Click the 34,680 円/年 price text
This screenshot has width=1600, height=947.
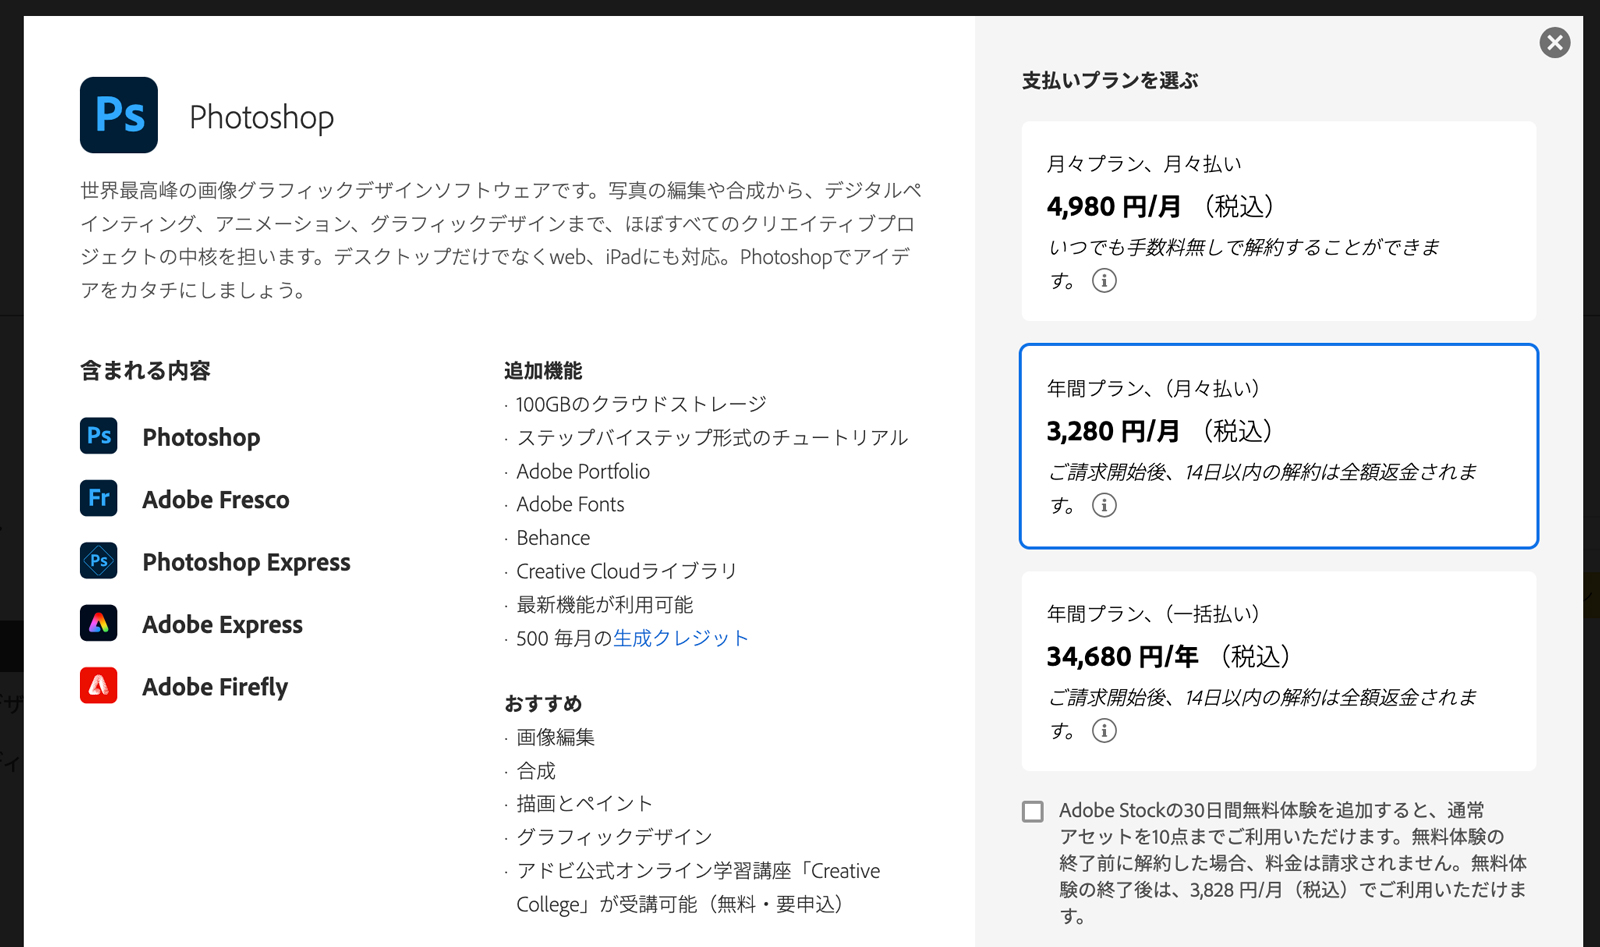tap(1122, 657)
